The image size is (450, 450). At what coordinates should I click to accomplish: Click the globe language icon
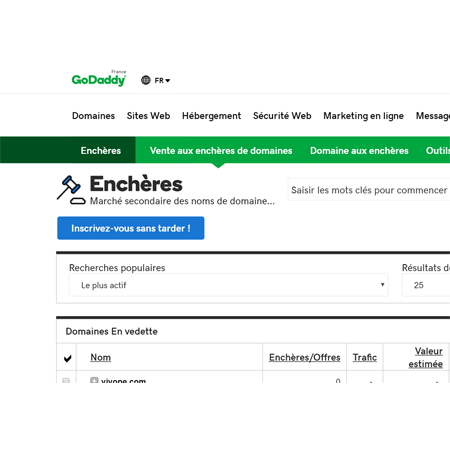tap(146, 80)
